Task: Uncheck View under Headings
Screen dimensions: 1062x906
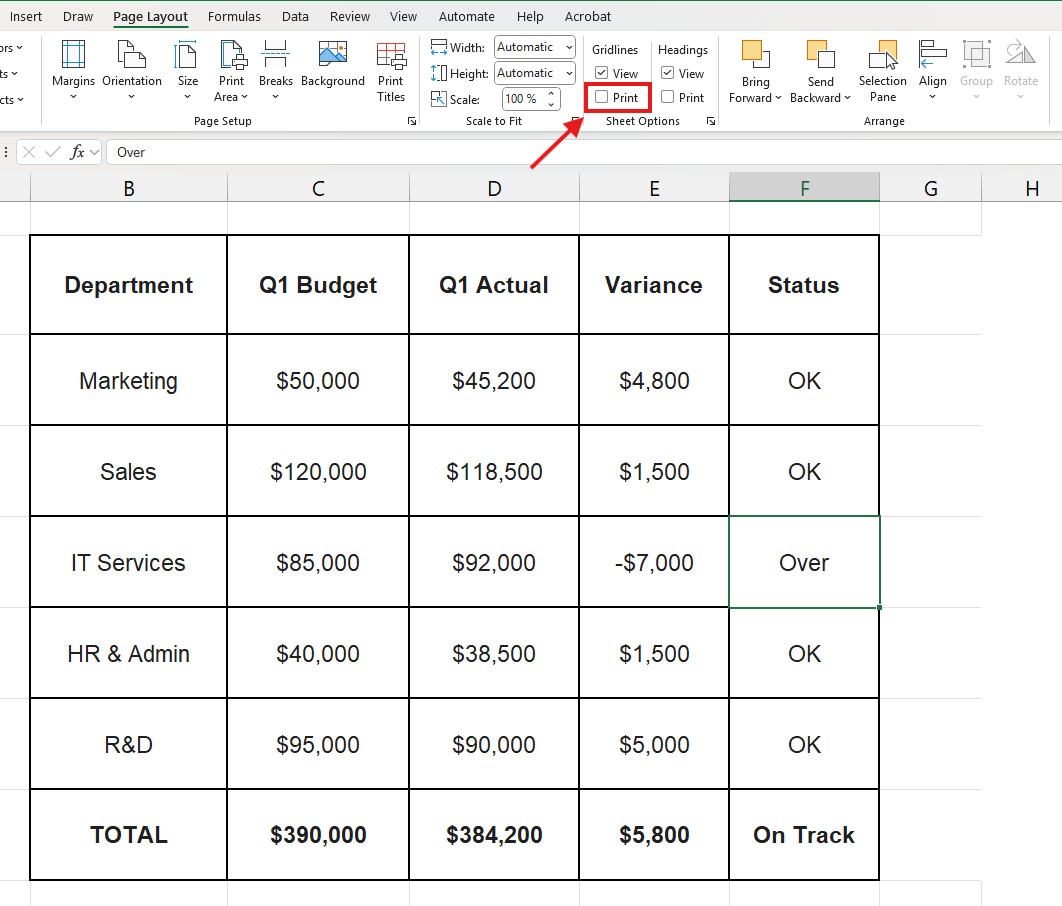Action: (x=666, y=73)
